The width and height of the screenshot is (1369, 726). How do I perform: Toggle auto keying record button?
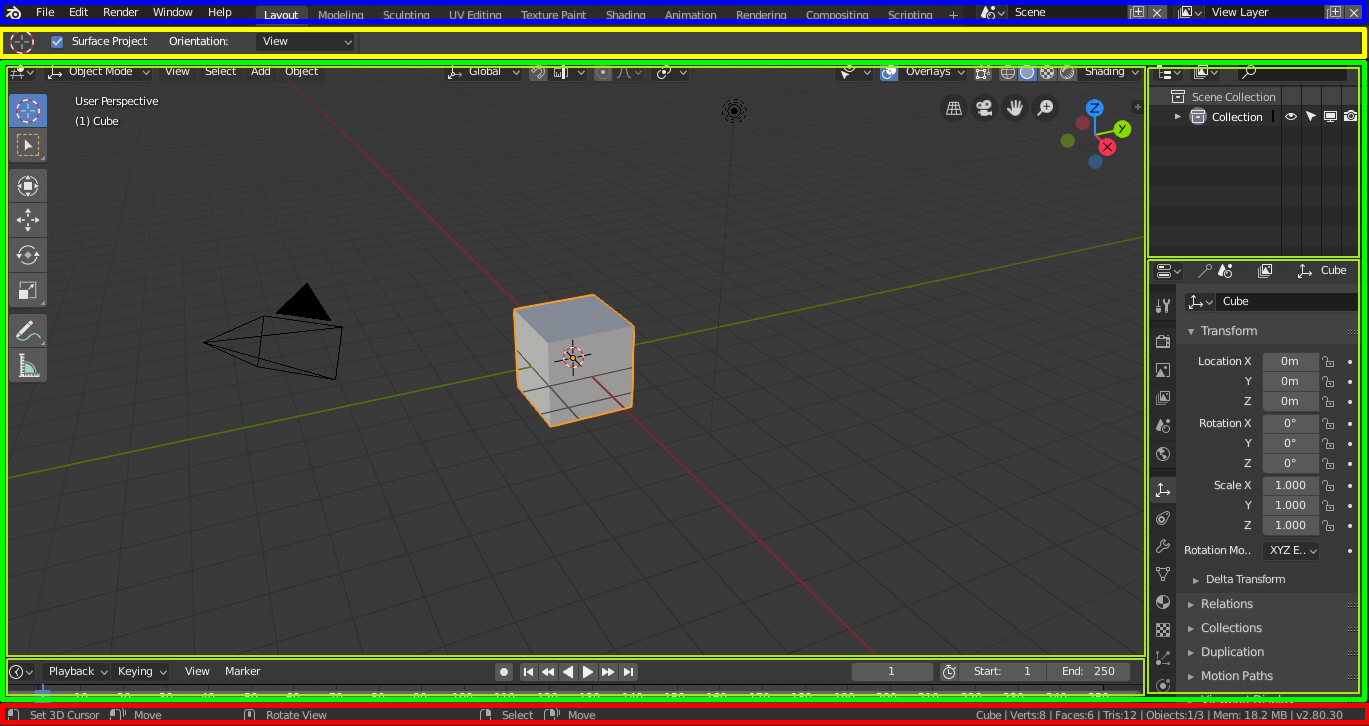(x=505, y=672)
